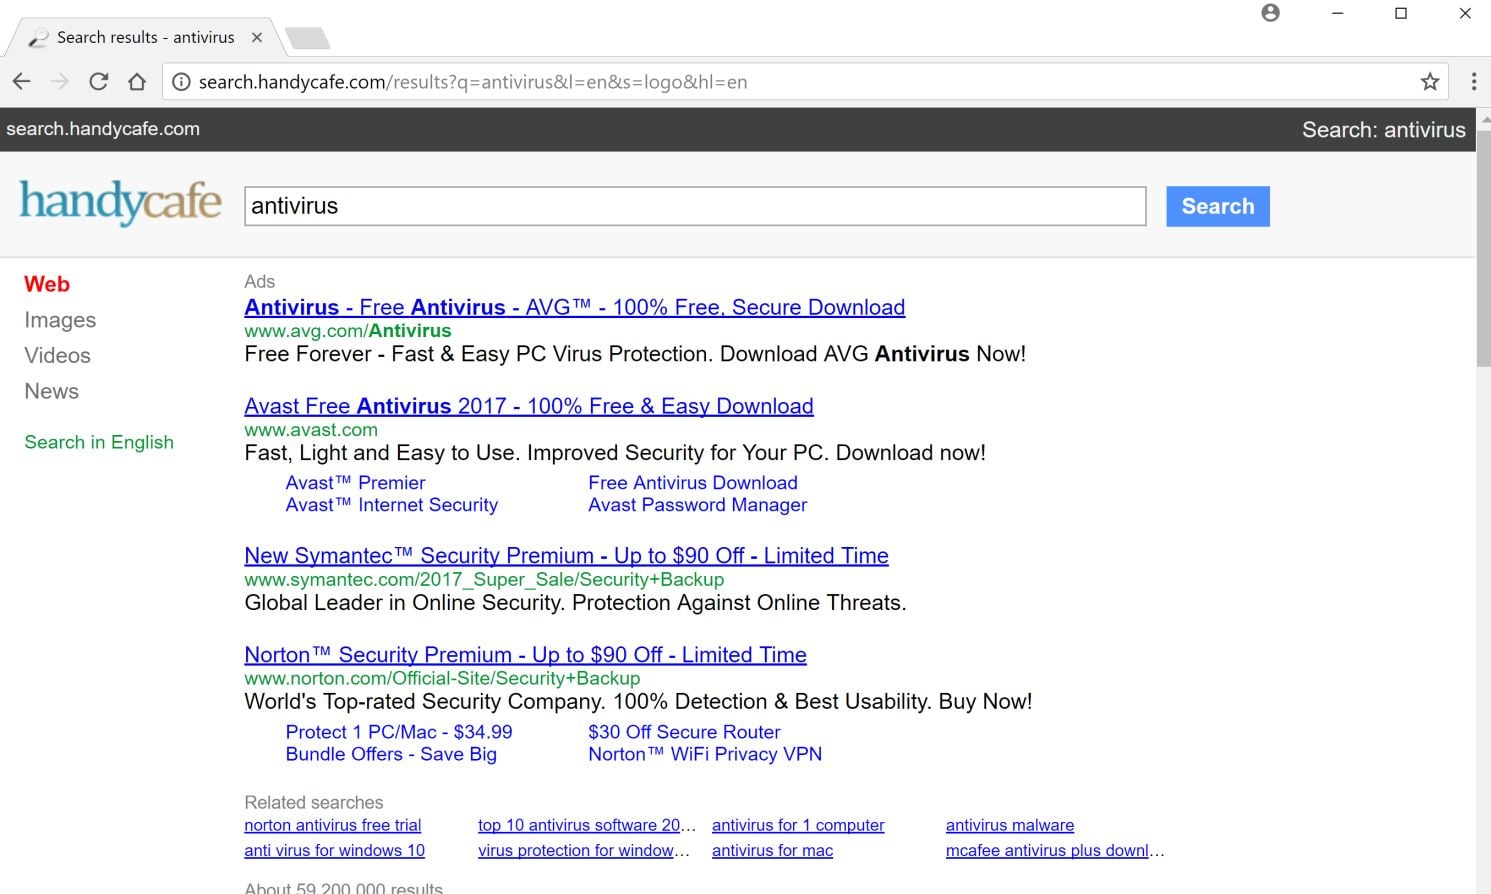
Task: Click the page vertical scrollbar thumb
Action: pyautogui.click(x=1483, y=248)
